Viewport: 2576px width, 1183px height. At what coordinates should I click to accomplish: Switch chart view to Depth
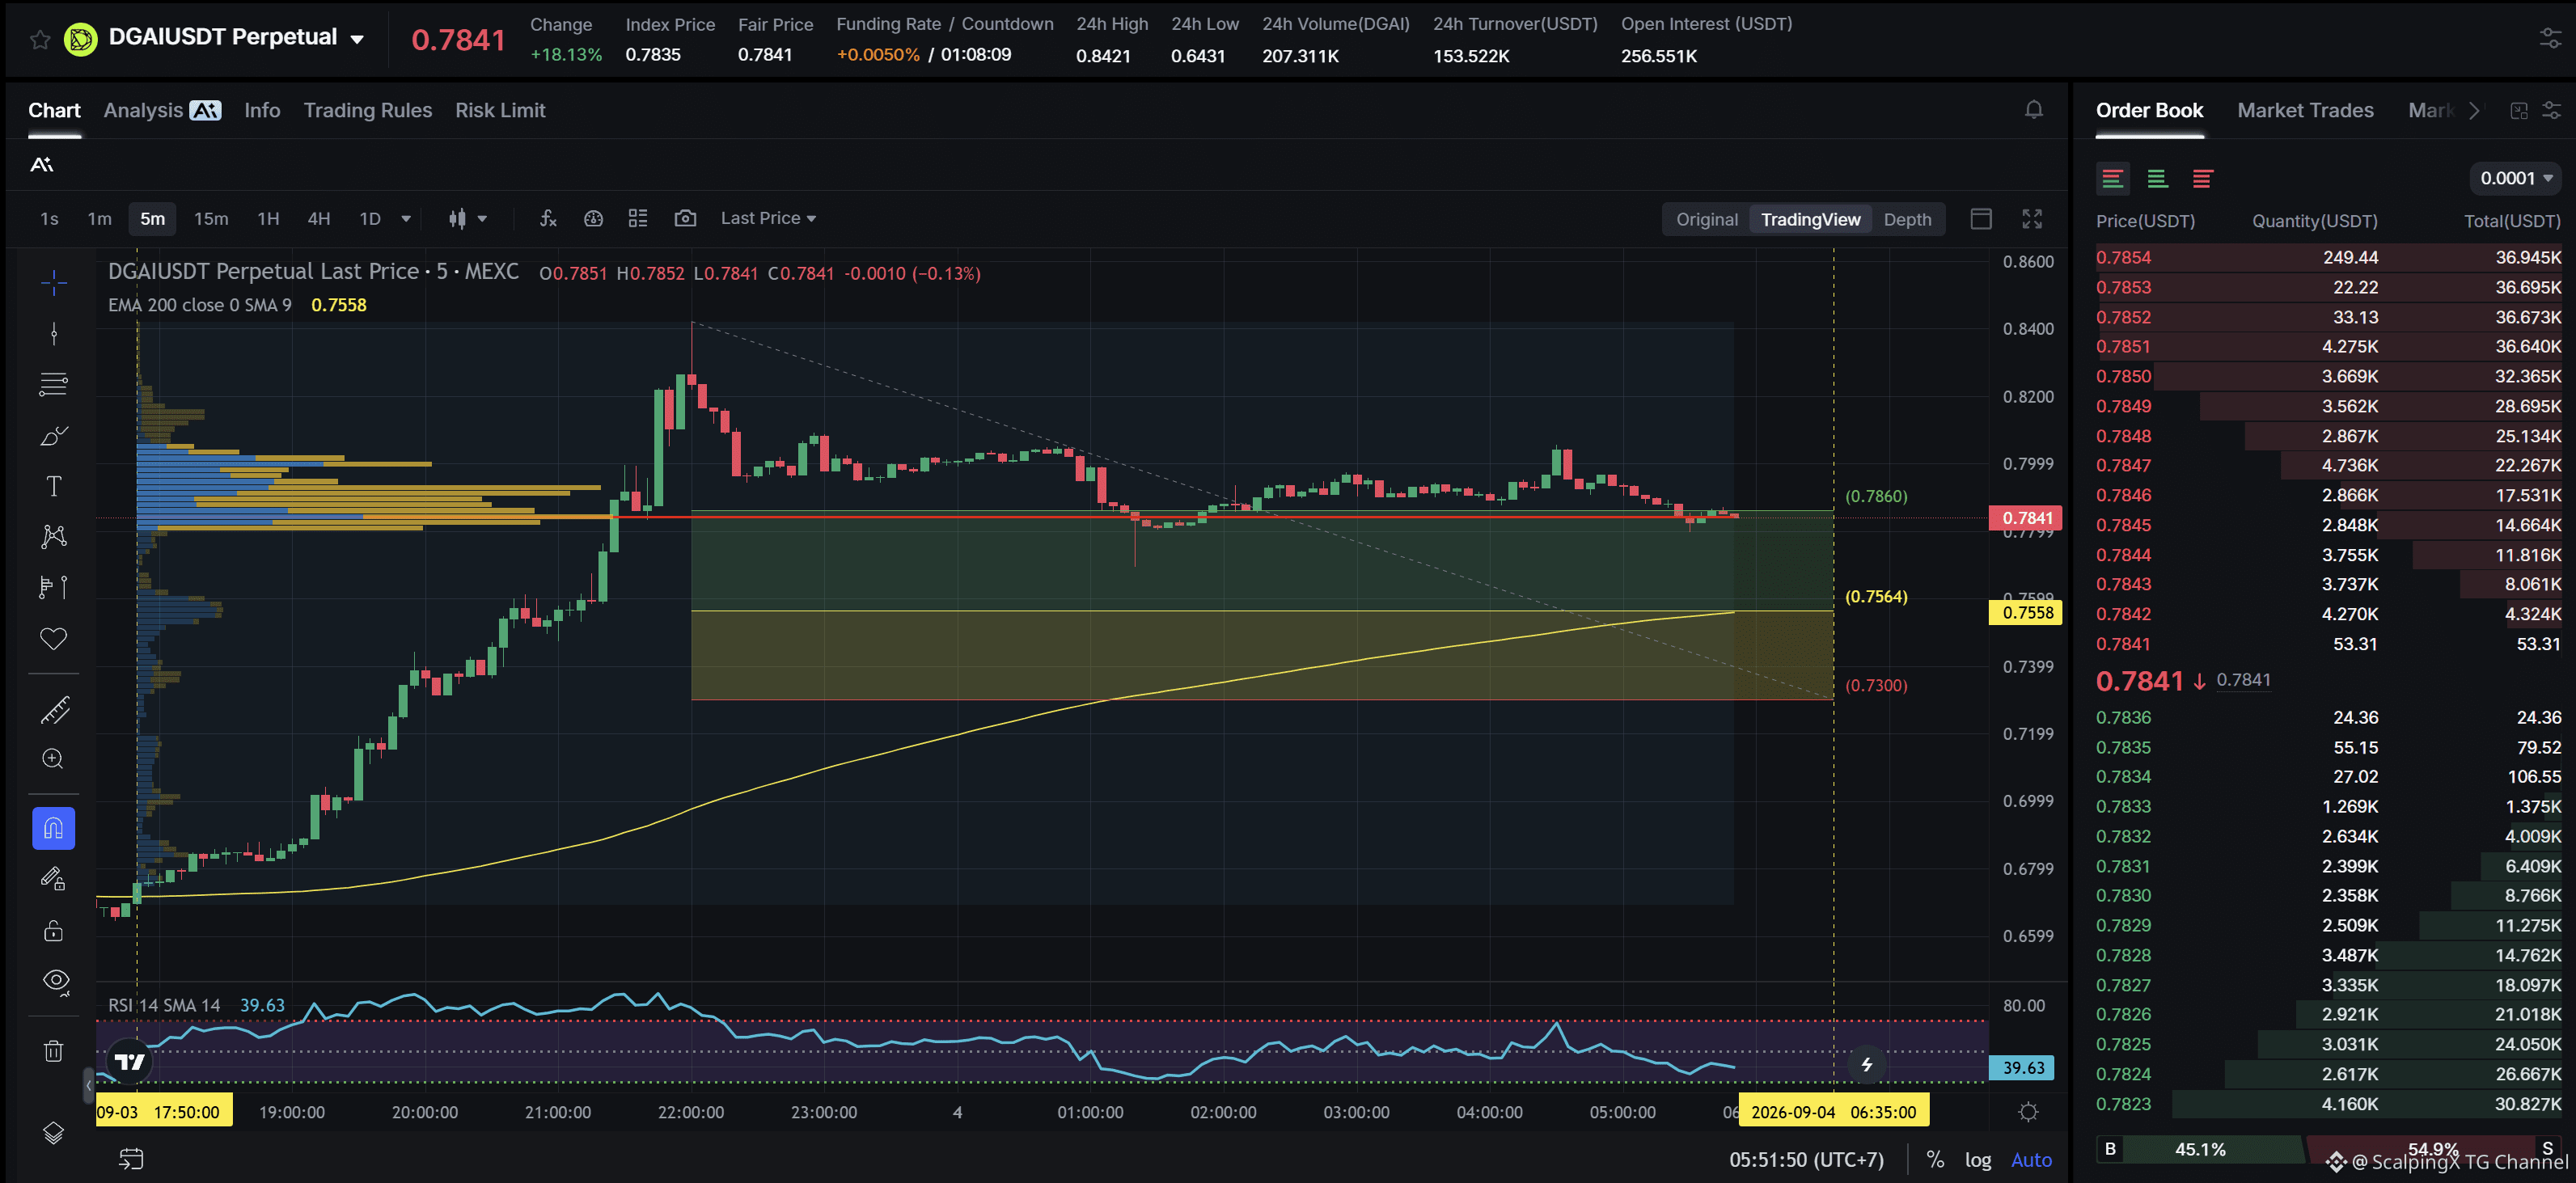(1907, 219)
